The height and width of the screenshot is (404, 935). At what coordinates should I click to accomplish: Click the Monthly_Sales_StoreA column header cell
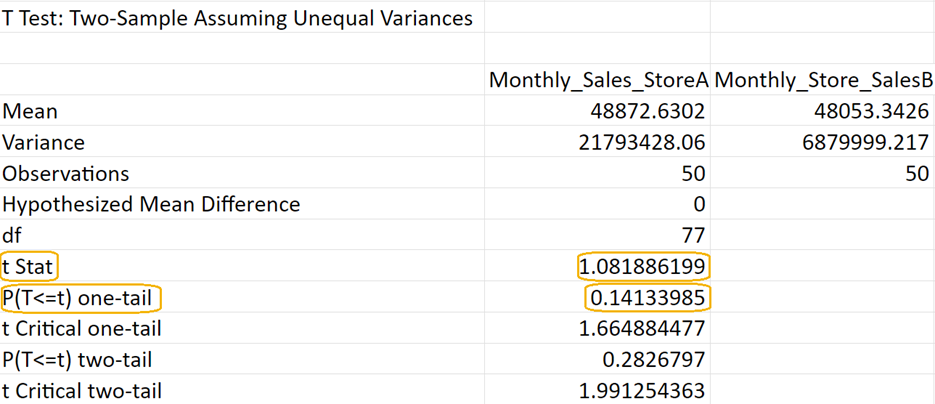(x=597, y=80)
